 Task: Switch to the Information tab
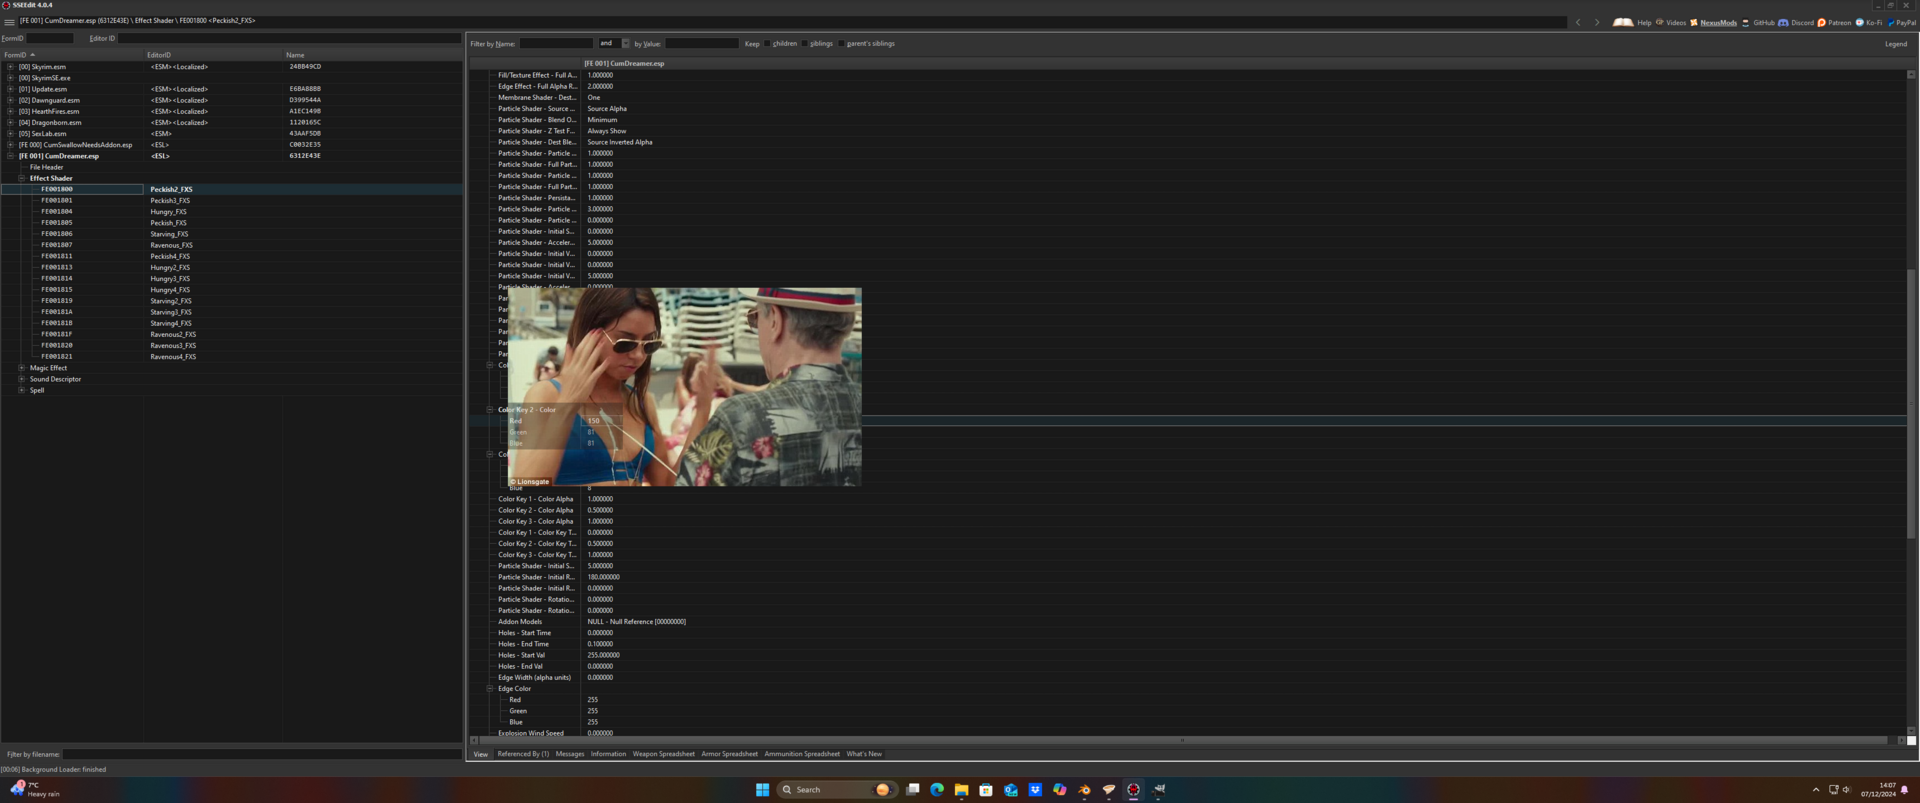pyautogui.click(x=608, y=754)
